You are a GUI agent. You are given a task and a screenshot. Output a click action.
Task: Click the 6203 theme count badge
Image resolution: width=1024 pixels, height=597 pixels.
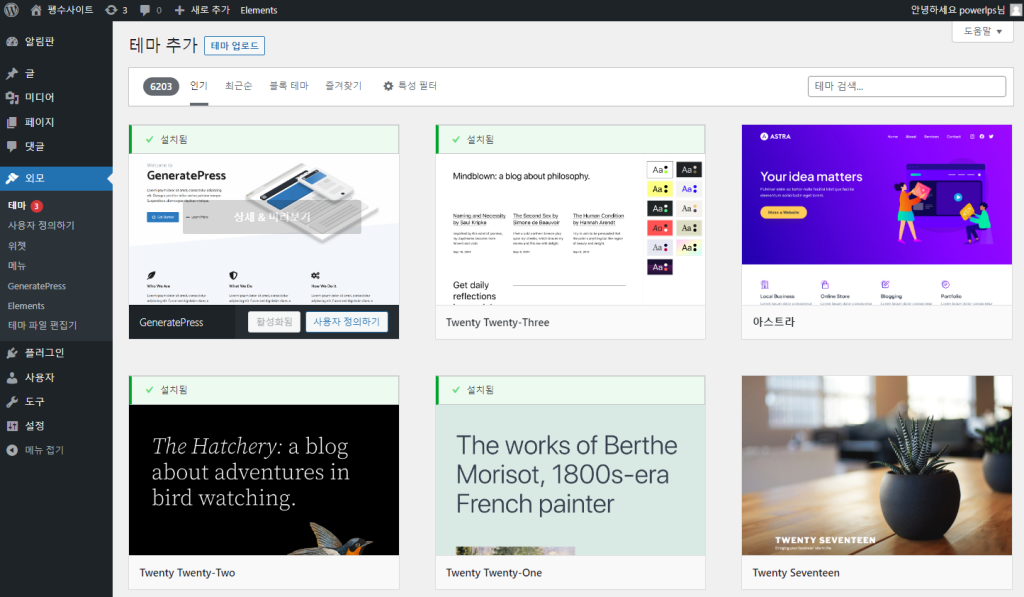click(161, 86)
